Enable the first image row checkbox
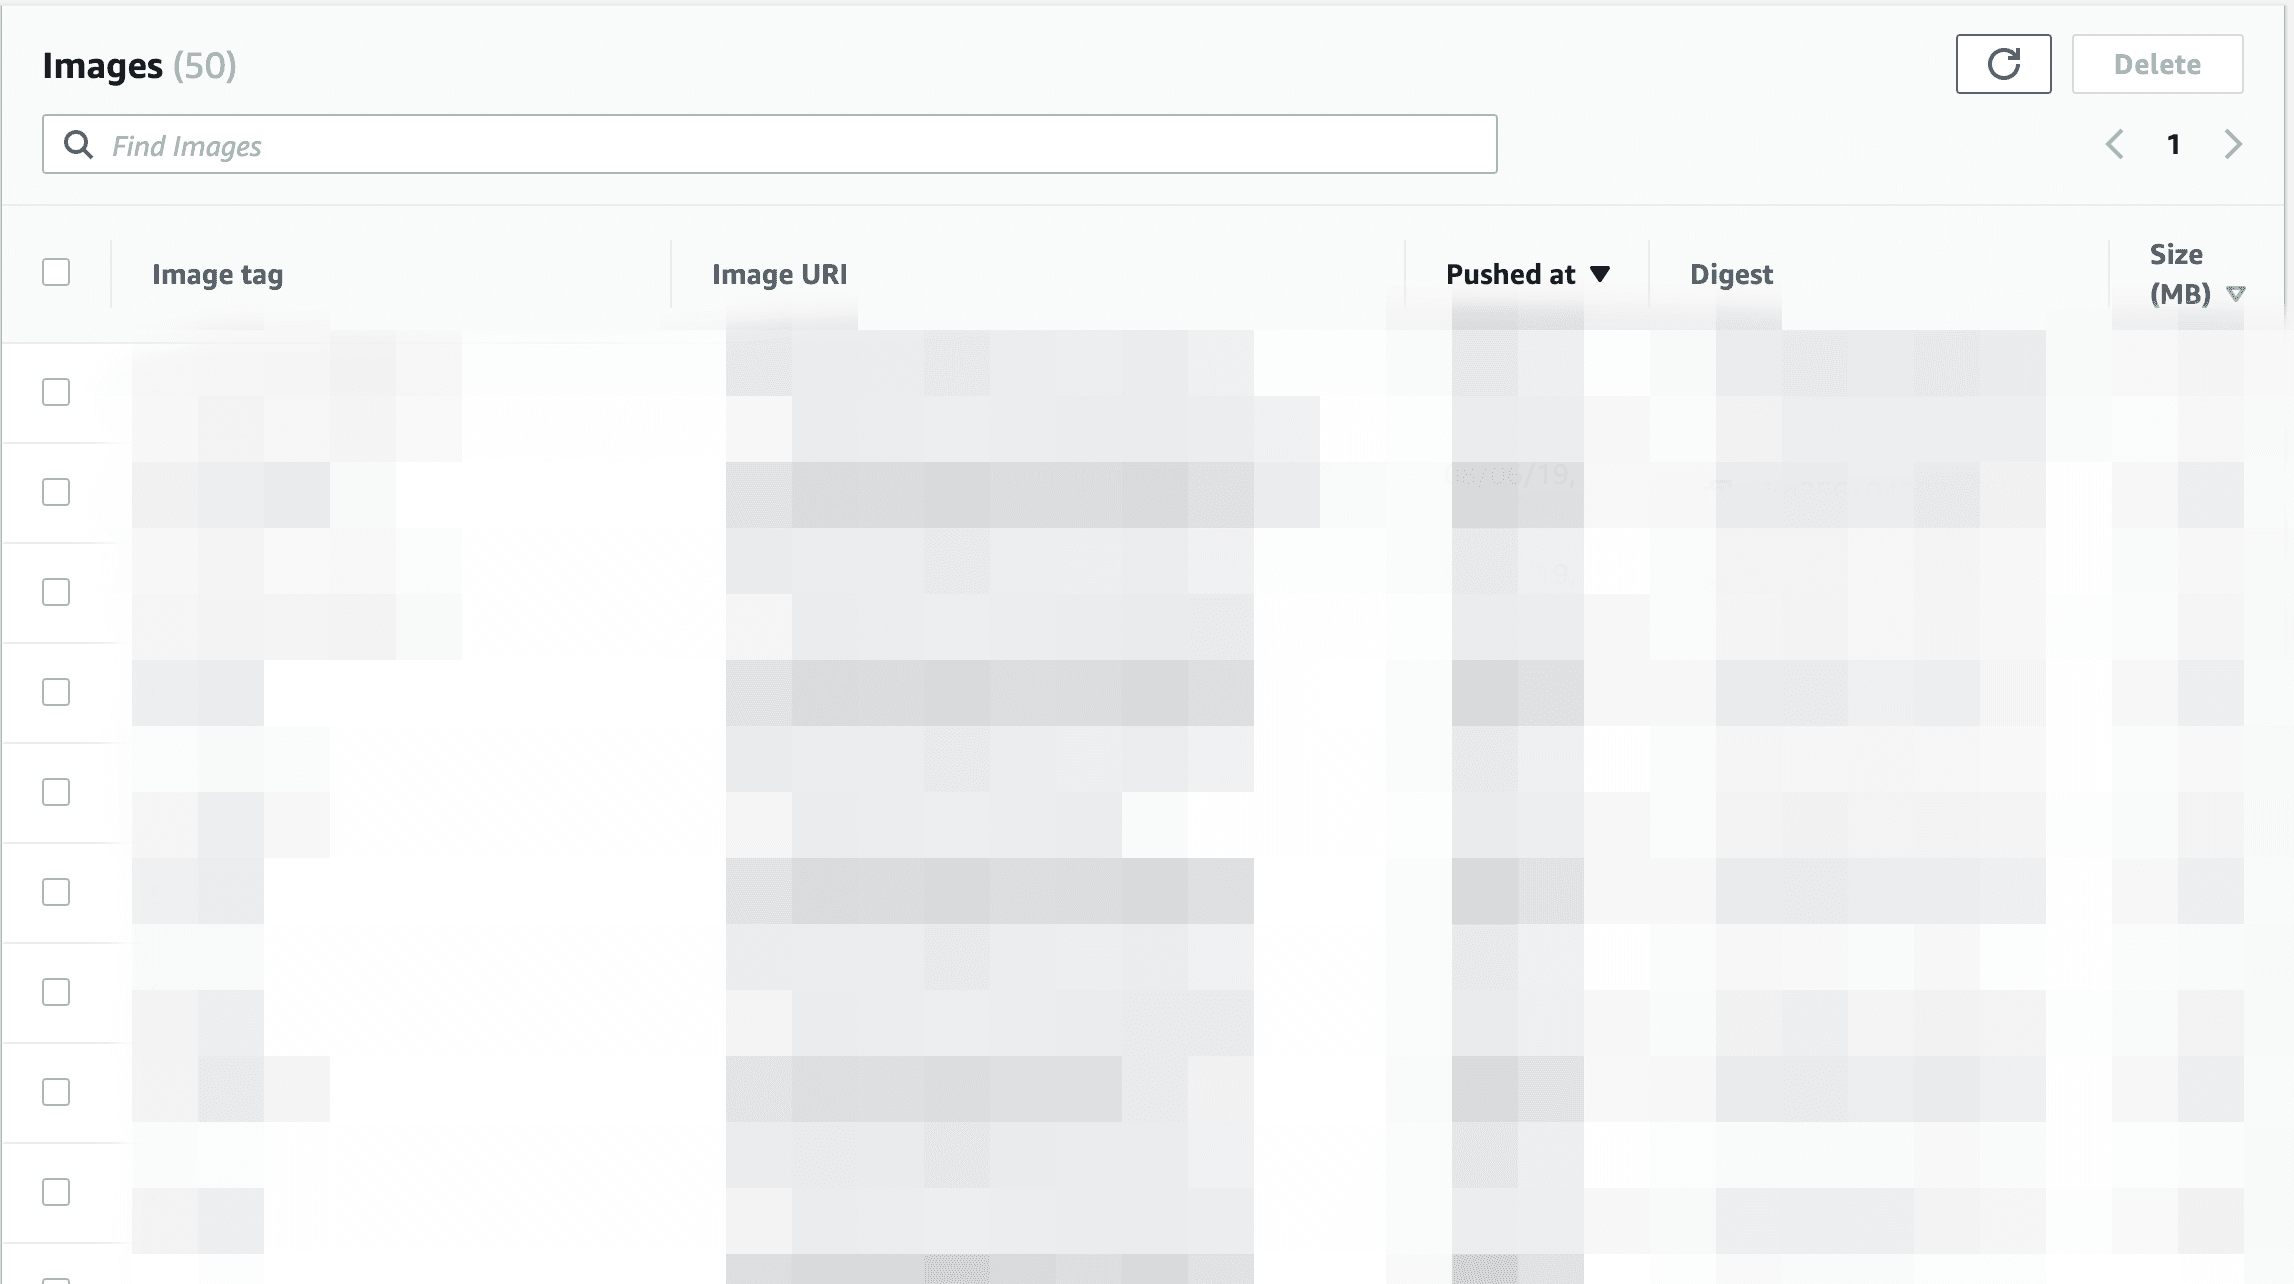The height and width of the screenshot is (1284, 2294). (x=57, y=391)
